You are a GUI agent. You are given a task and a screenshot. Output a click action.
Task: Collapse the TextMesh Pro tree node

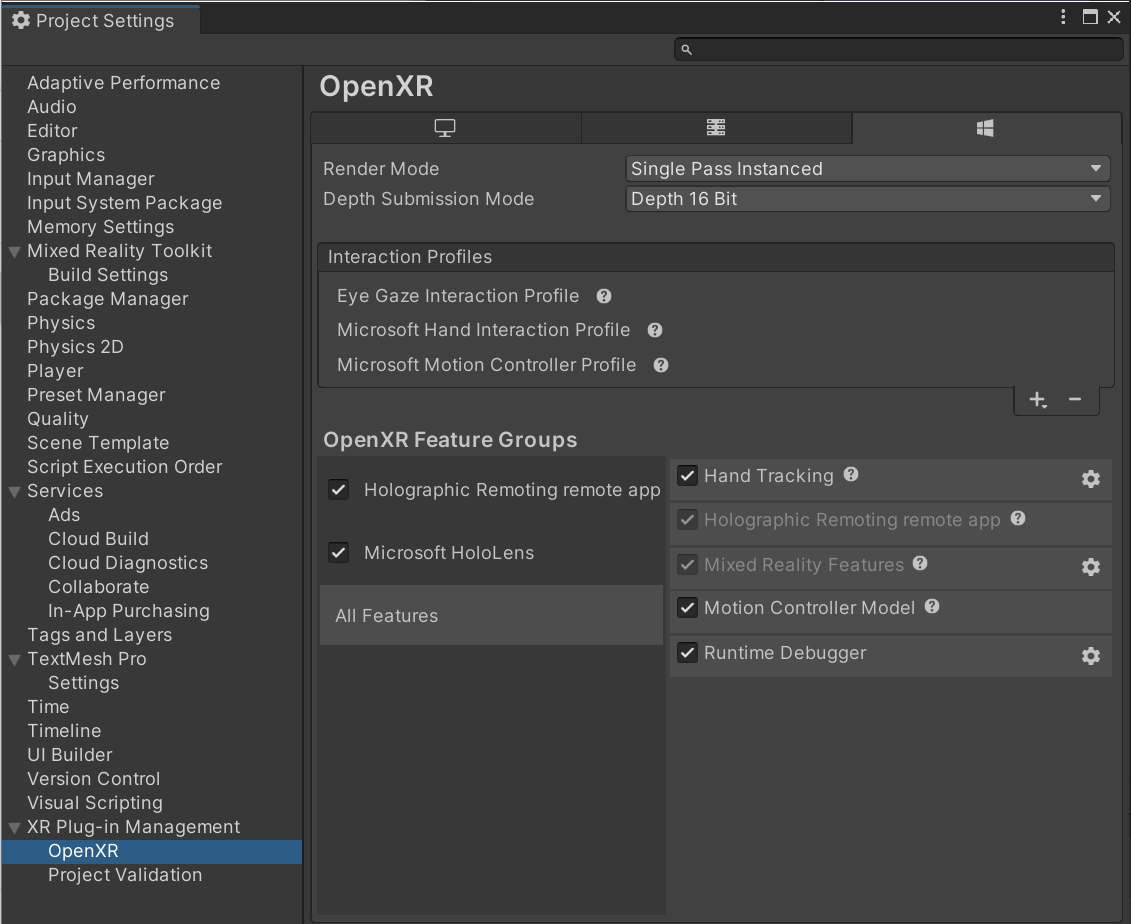[x=14, y=660]
